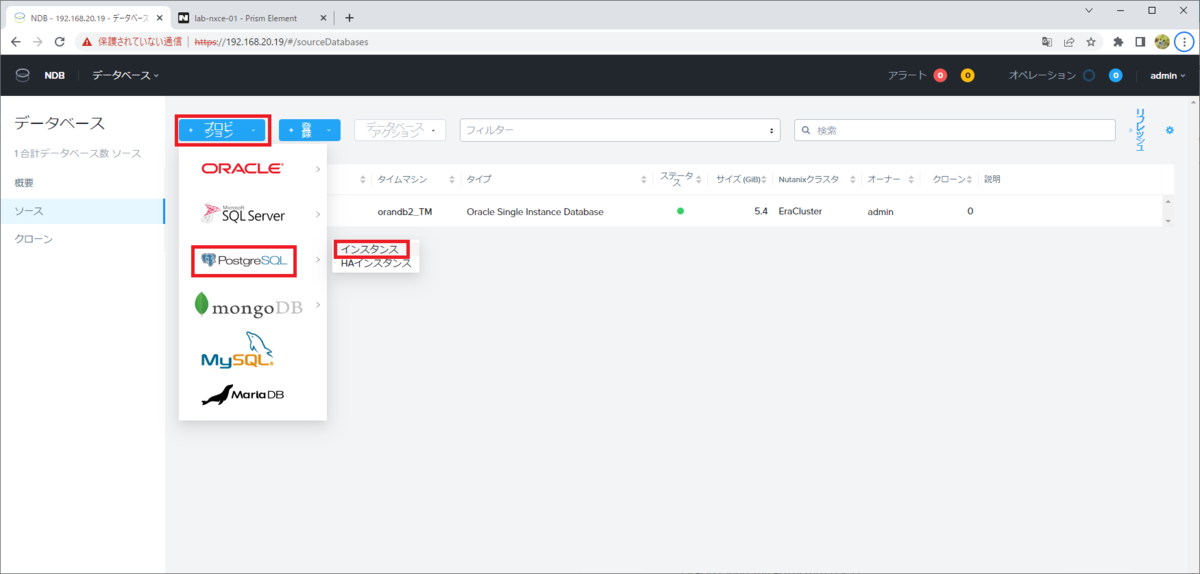
Task: Expand the PostgreSQL submenu chevron
Action: click(317, 260)
